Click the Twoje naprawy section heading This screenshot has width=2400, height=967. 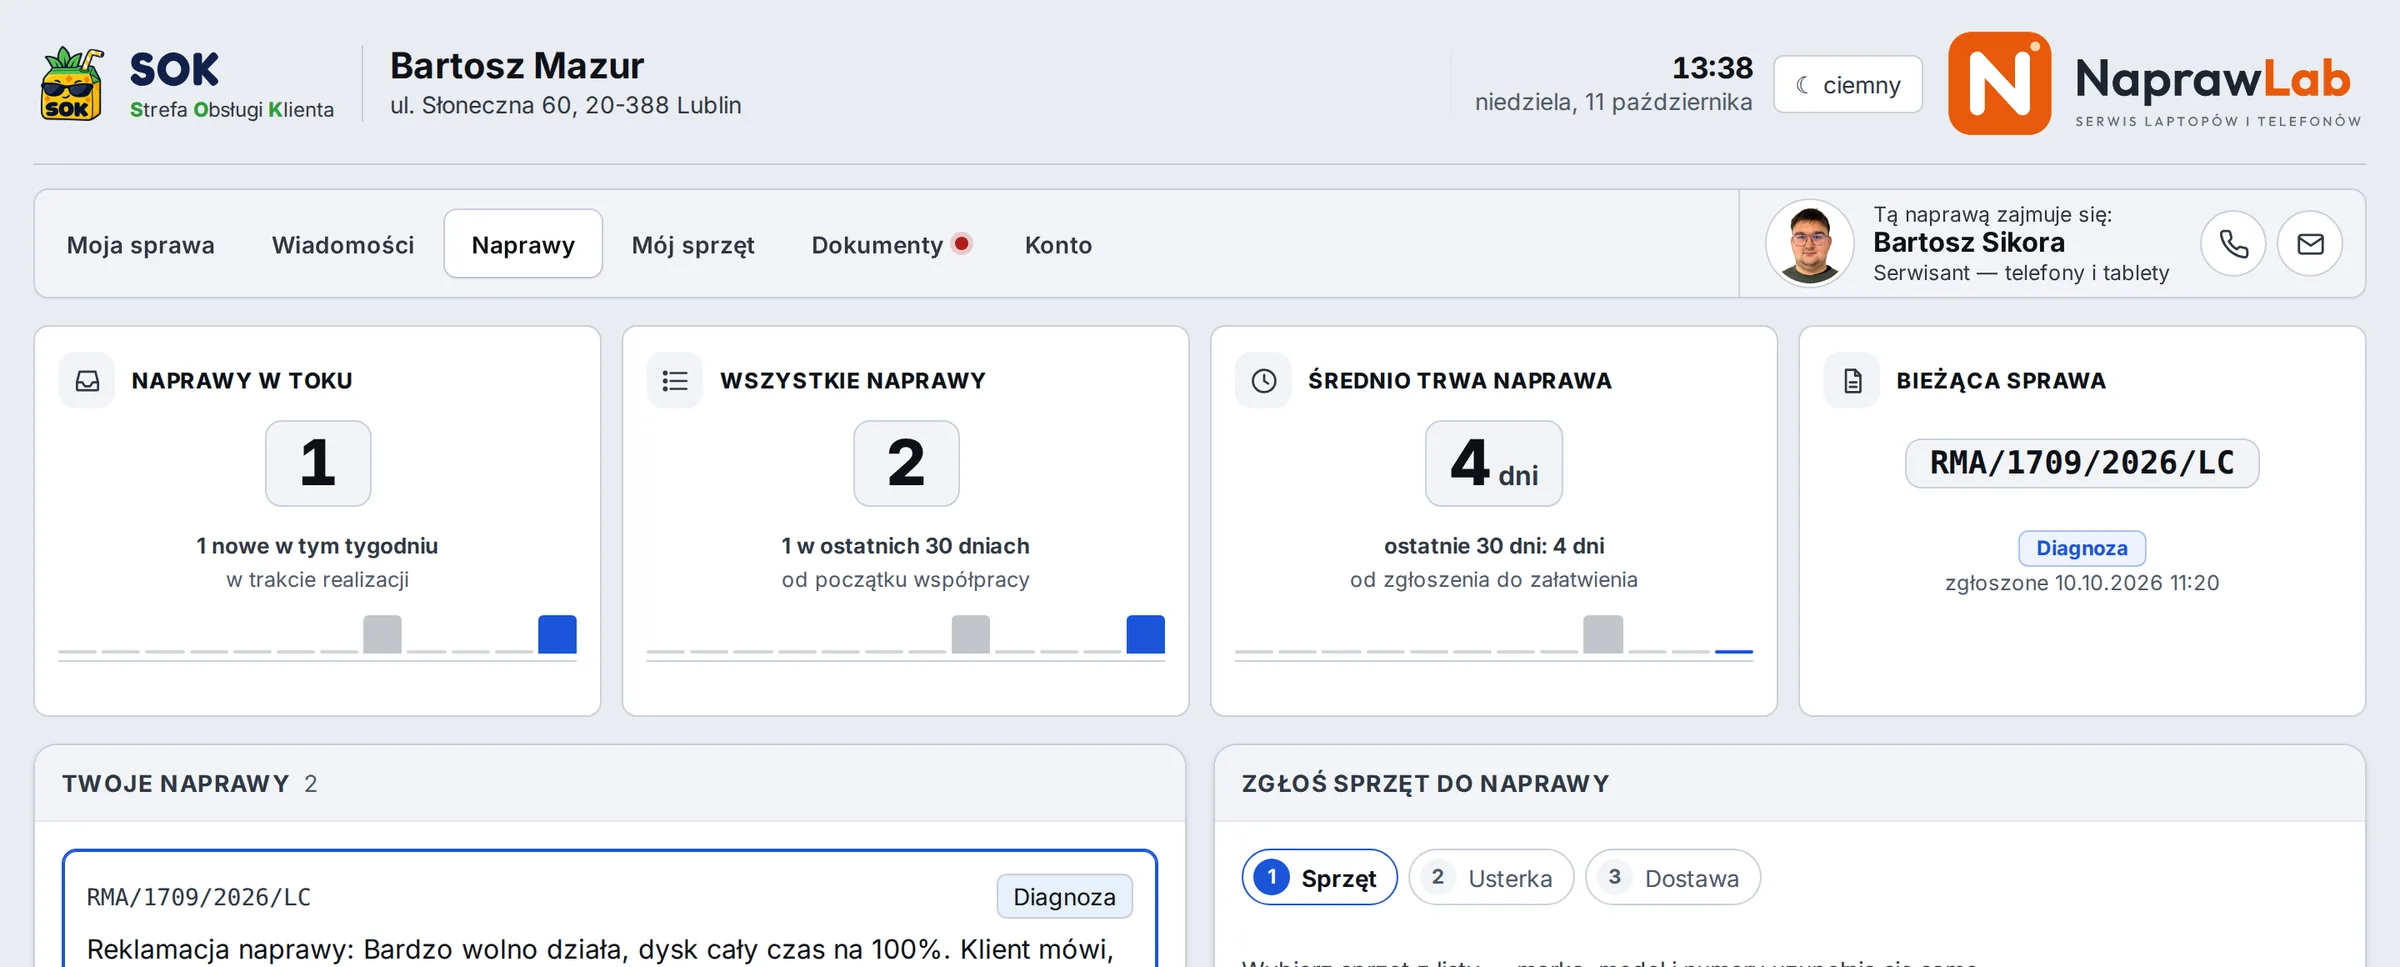coord(176,784)
